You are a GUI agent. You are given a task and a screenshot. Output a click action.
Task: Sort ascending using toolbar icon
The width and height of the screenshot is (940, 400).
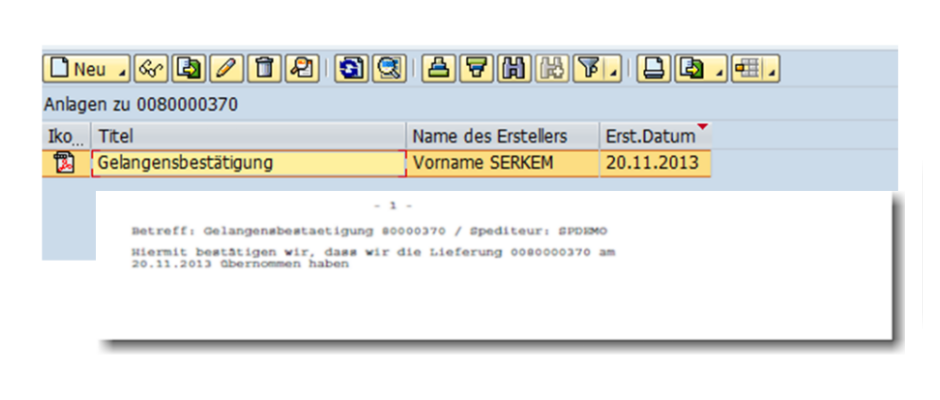point(438,69)
